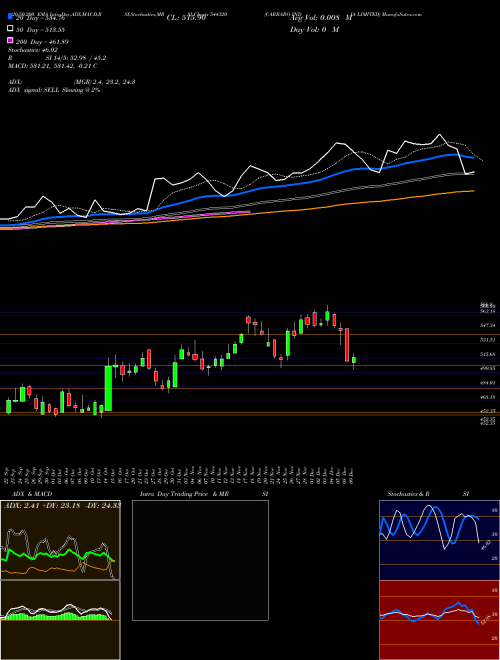The width and height of the screenshot is (500, 660).
Task: Click the 499.55 price axis label
Action: pyautogui.click(x=487, y=368)
